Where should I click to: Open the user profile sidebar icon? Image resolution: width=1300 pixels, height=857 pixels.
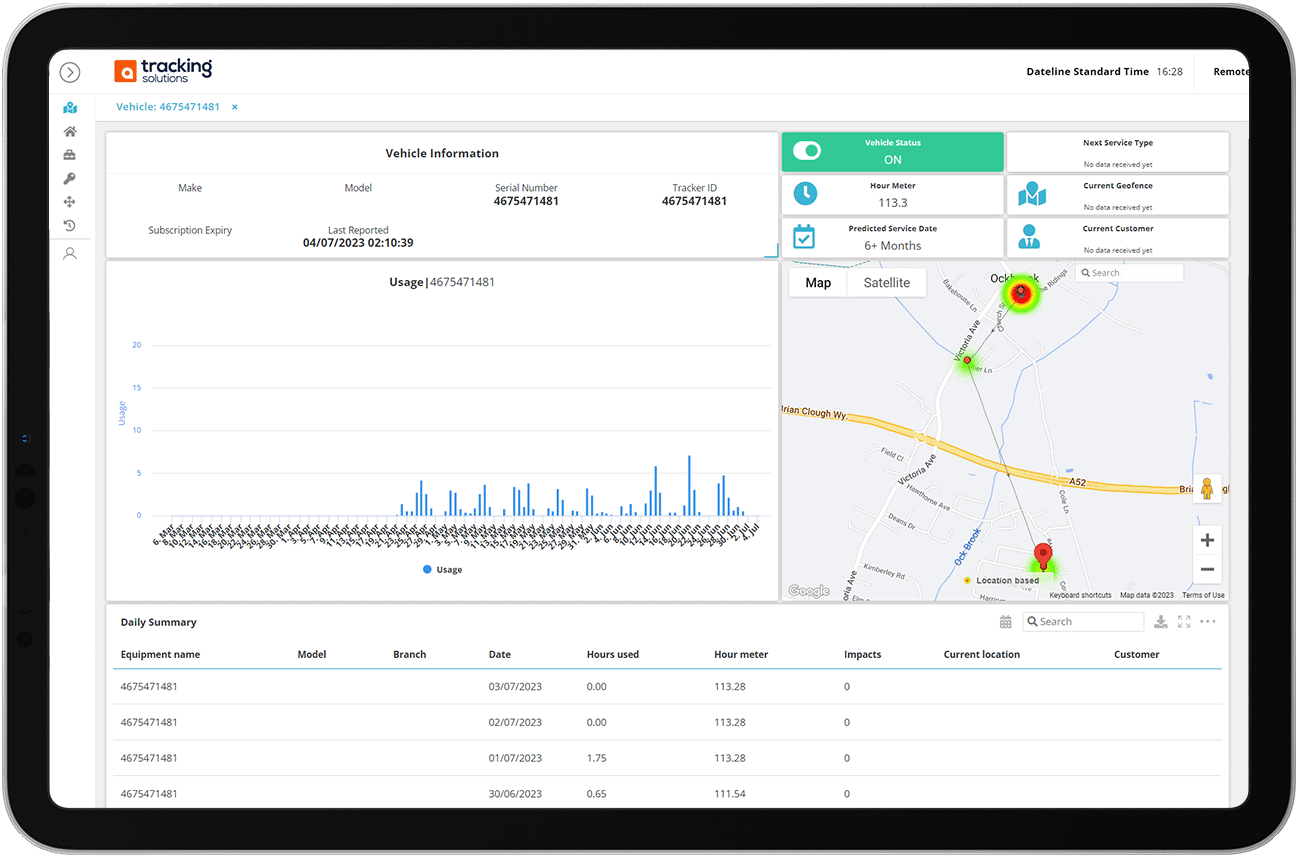70,254
